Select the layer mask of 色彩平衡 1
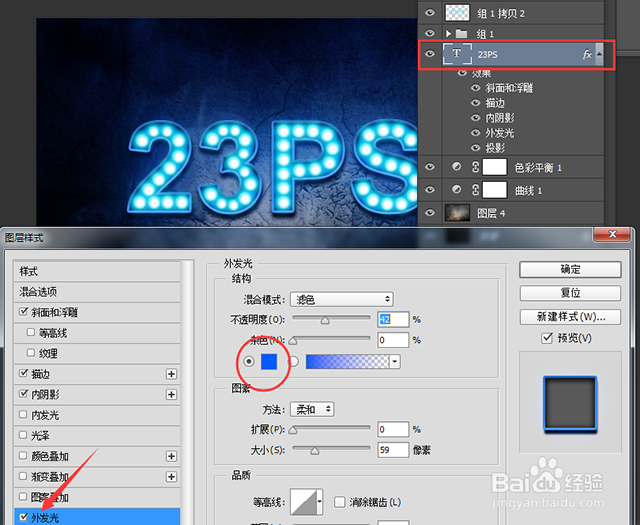The width and height of the screenshot is (640, 525). 495,167
